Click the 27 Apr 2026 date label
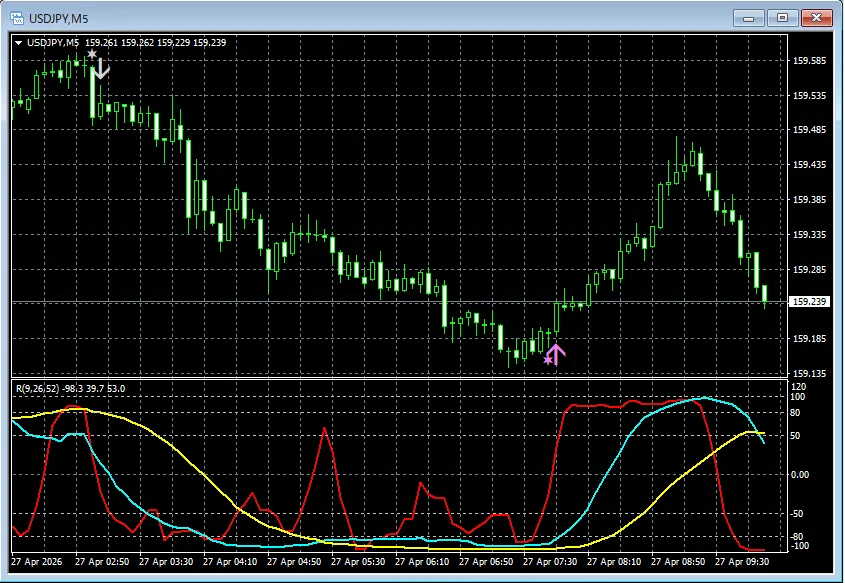The height and width of the screenshot is (583, 845). coord(37,563)
